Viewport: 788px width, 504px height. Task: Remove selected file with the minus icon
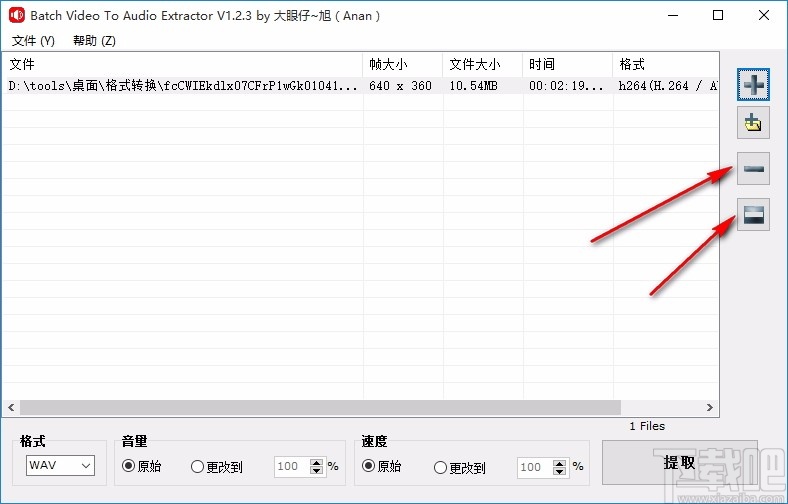(x=753, y=168)
